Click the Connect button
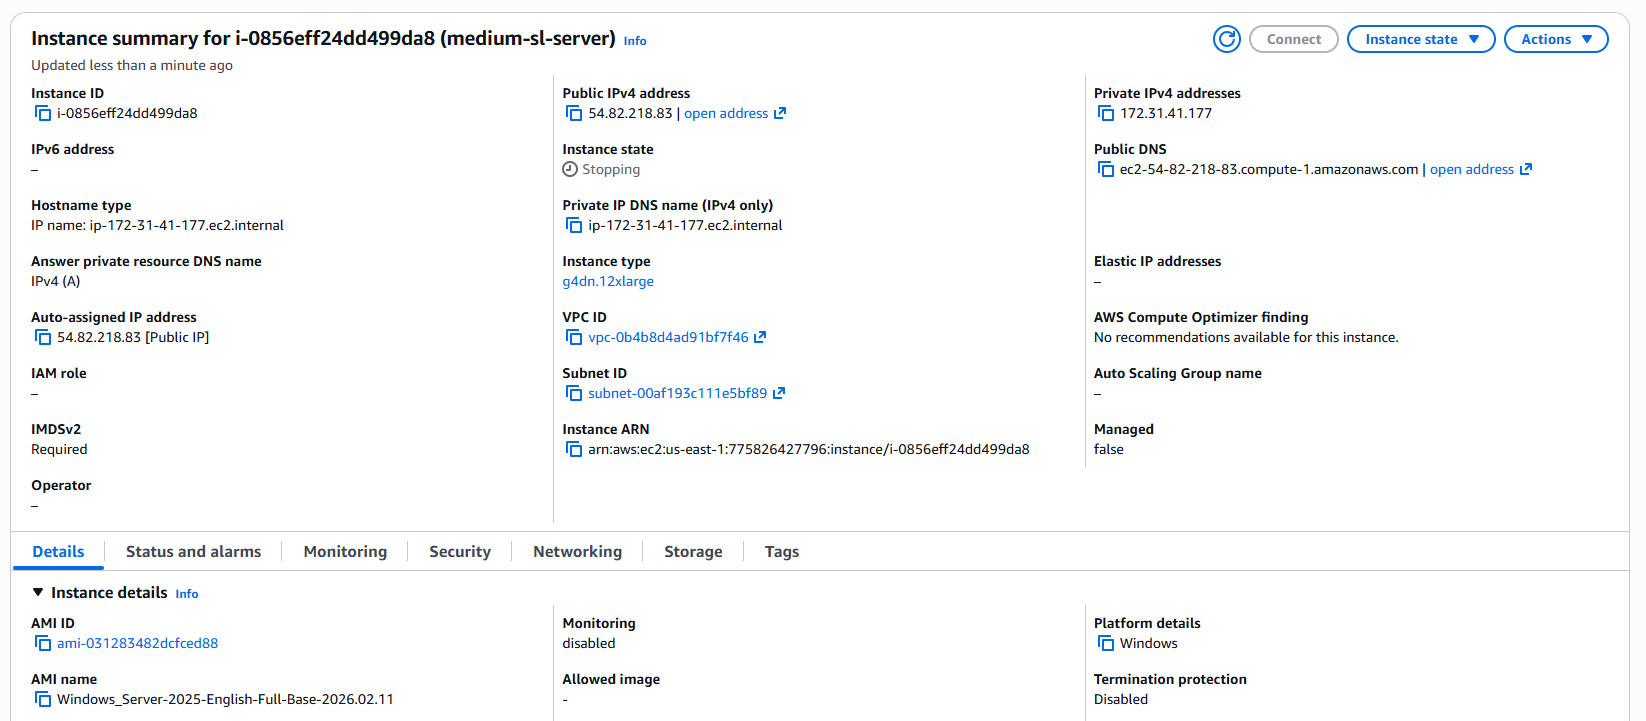This screenshot has width=1646, height=721. pos(1294,39)
